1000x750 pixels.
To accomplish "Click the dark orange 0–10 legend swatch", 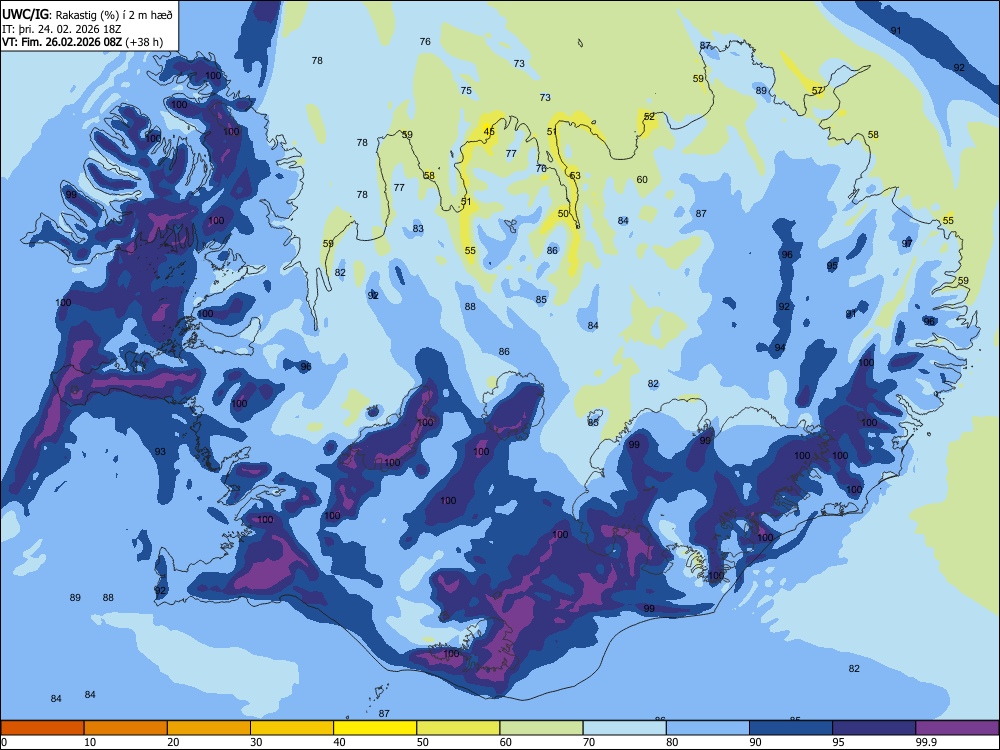I will pyautogui.click(x=42, y=728).
